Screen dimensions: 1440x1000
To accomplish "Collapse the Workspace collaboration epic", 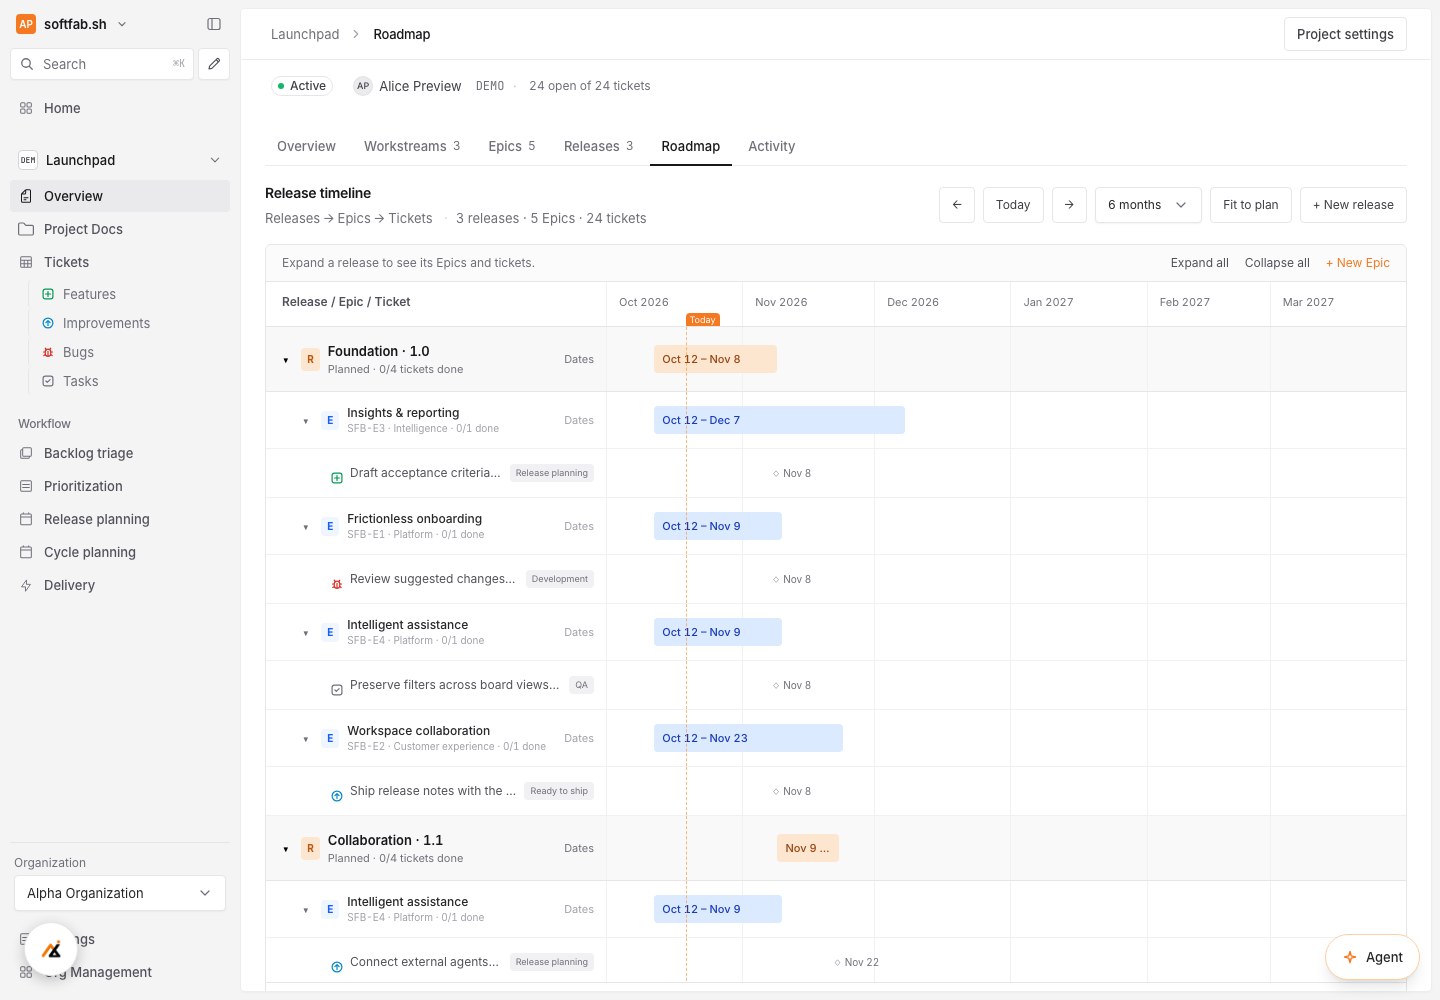I will pos(306,739).
